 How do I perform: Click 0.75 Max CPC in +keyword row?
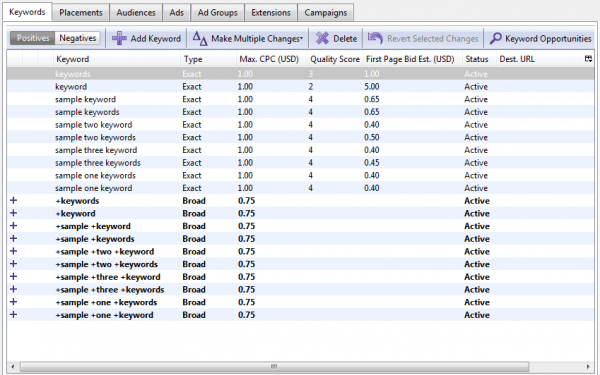(x=246, y=213)
